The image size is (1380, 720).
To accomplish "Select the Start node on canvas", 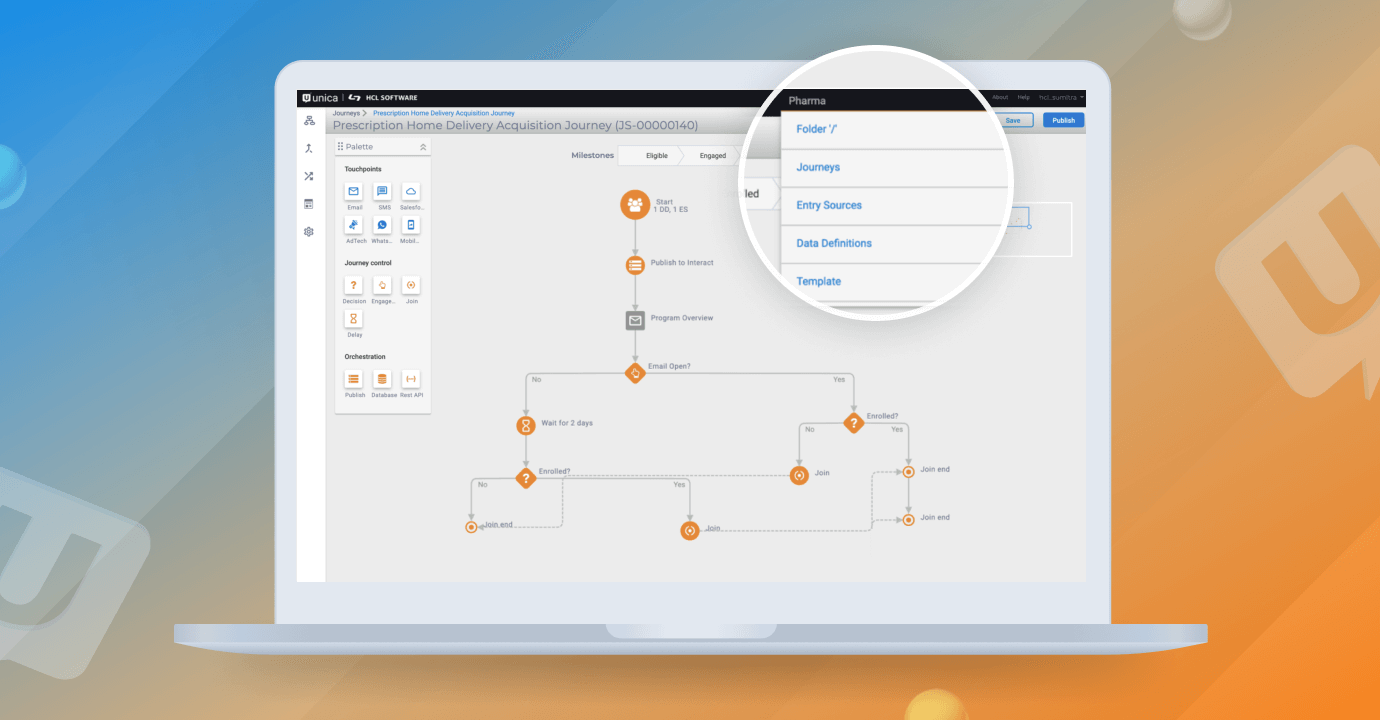I will click(635, 205).
